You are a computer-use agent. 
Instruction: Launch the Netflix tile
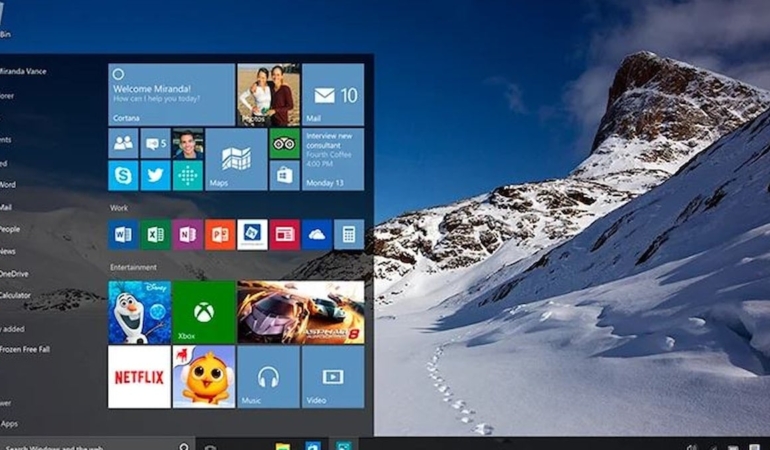[x=139, y=377]
